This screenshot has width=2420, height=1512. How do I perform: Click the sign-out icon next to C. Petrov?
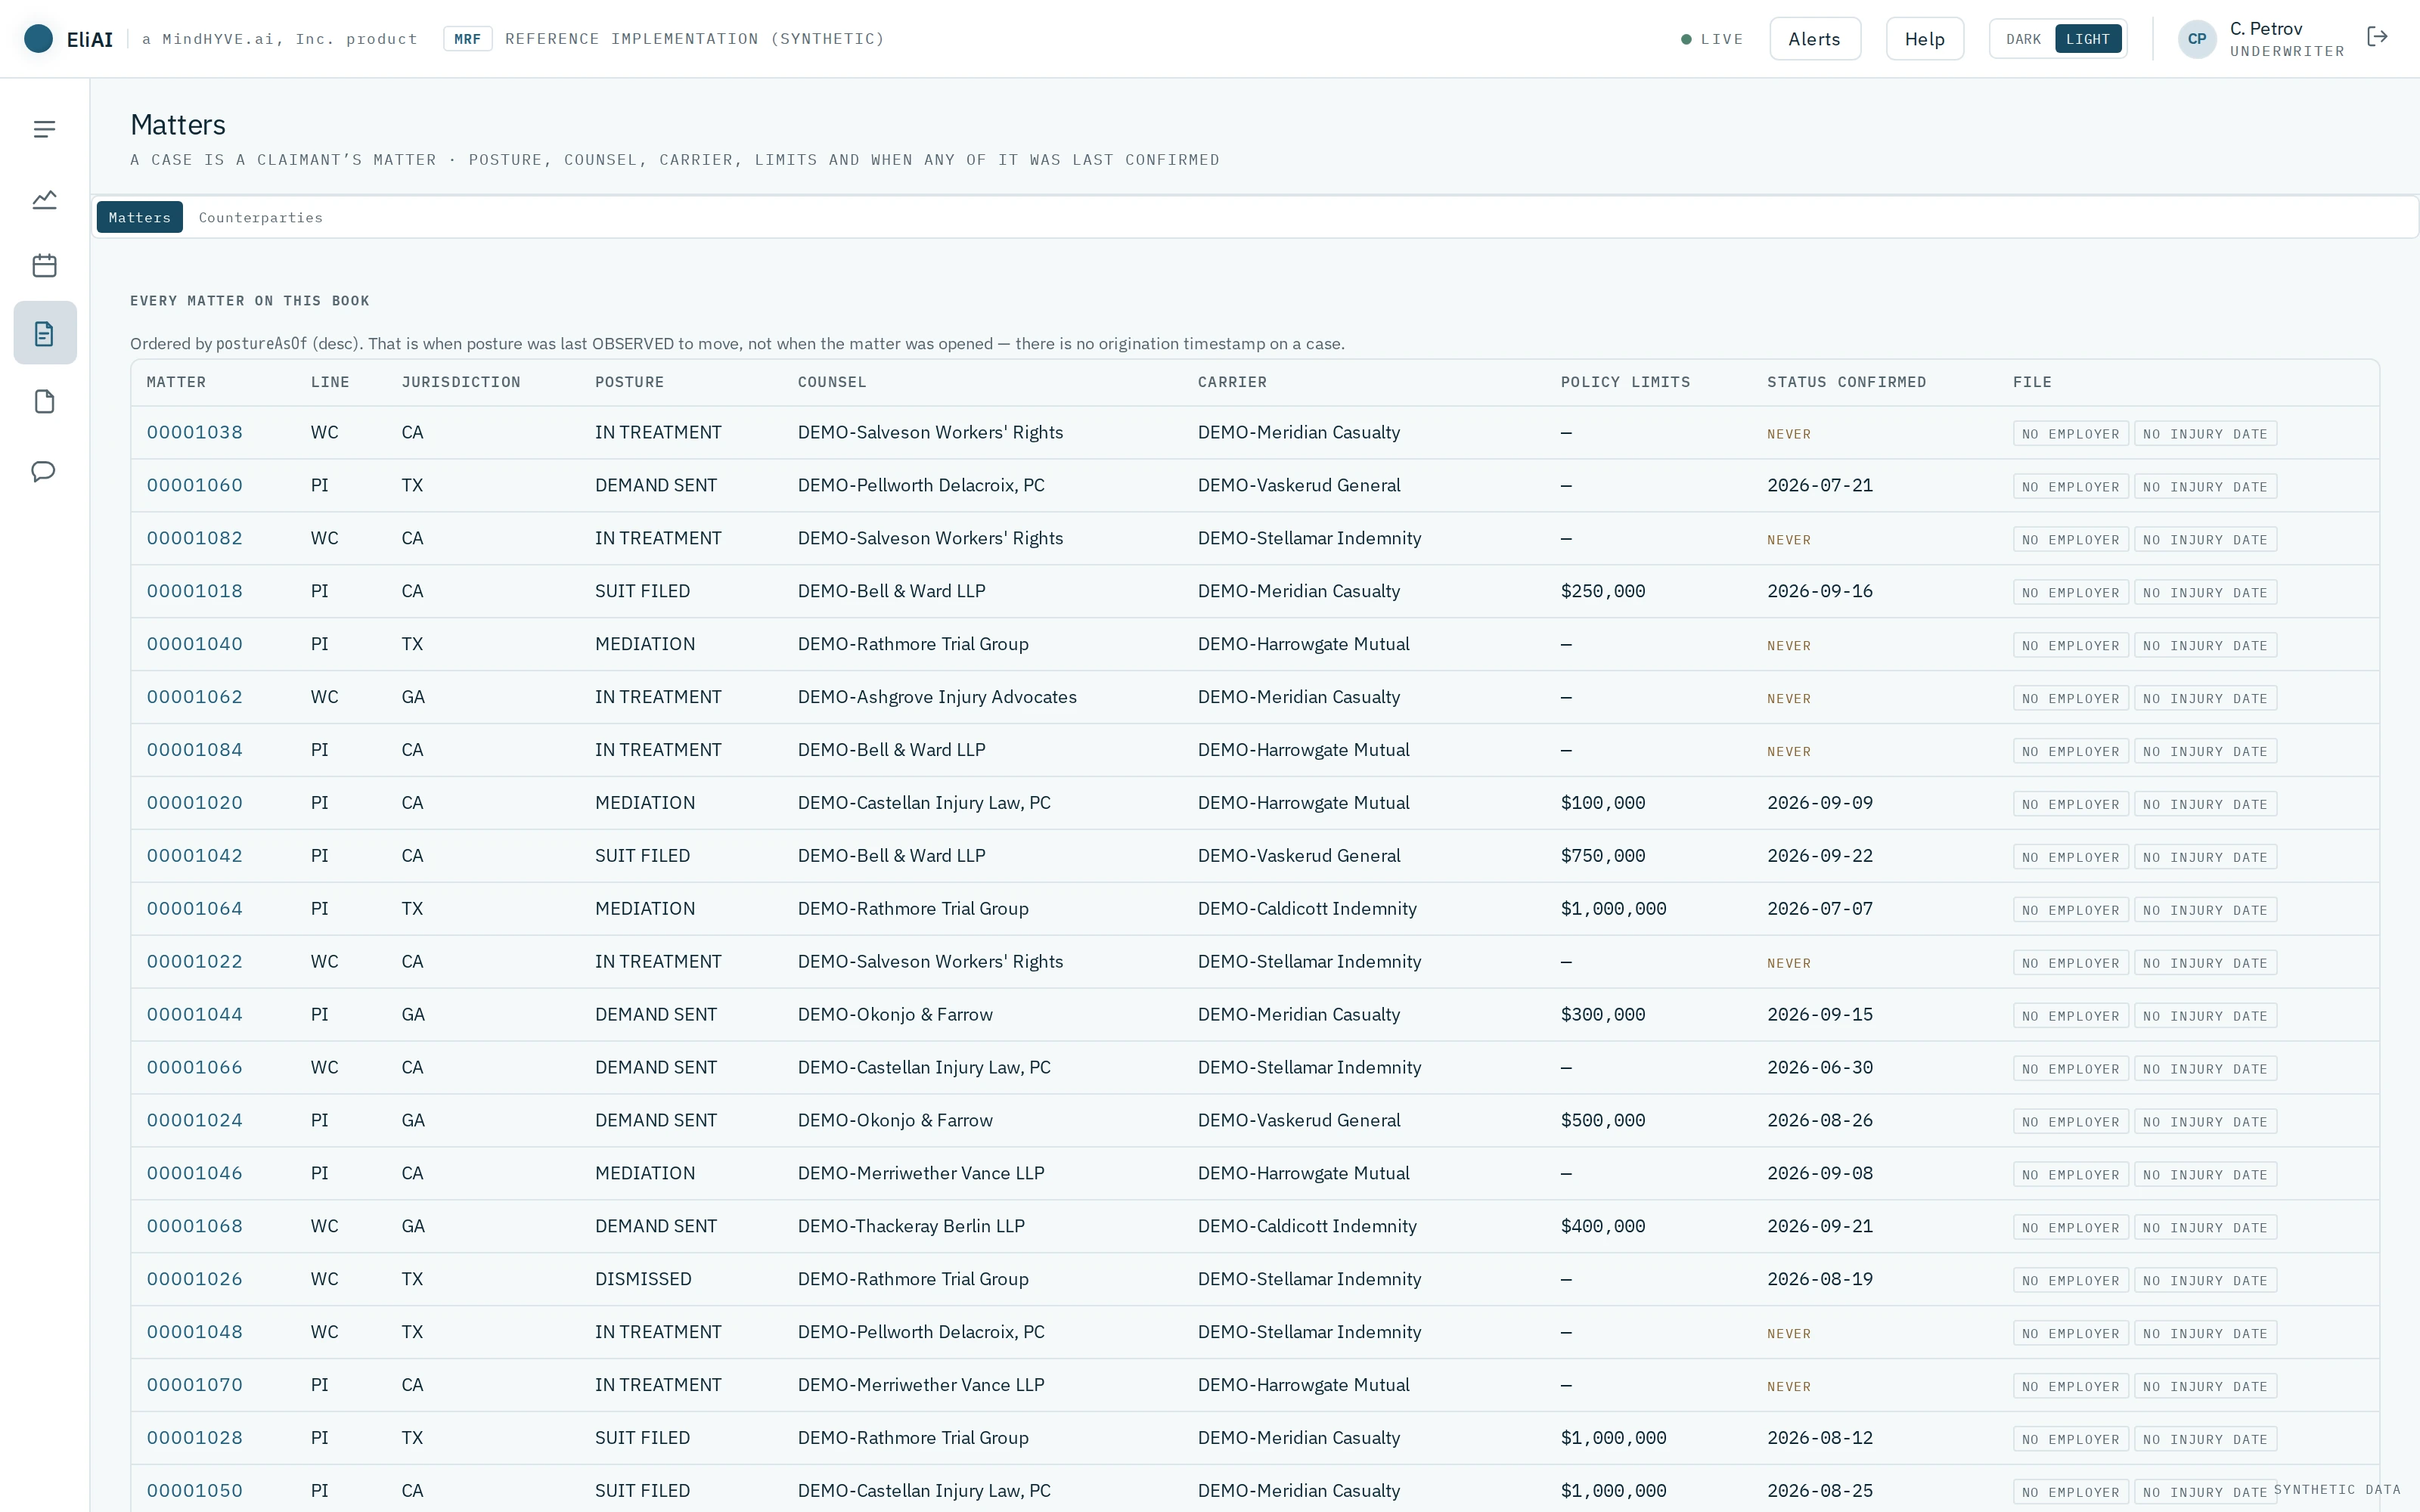[x=2377, y=37]
